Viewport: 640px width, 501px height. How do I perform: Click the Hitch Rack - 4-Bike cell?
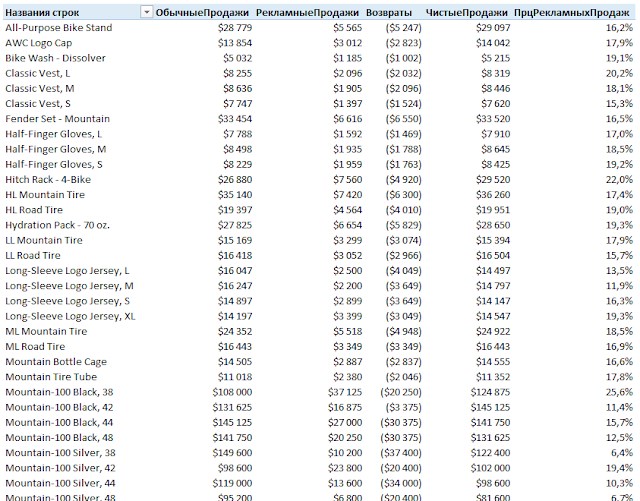48,179
